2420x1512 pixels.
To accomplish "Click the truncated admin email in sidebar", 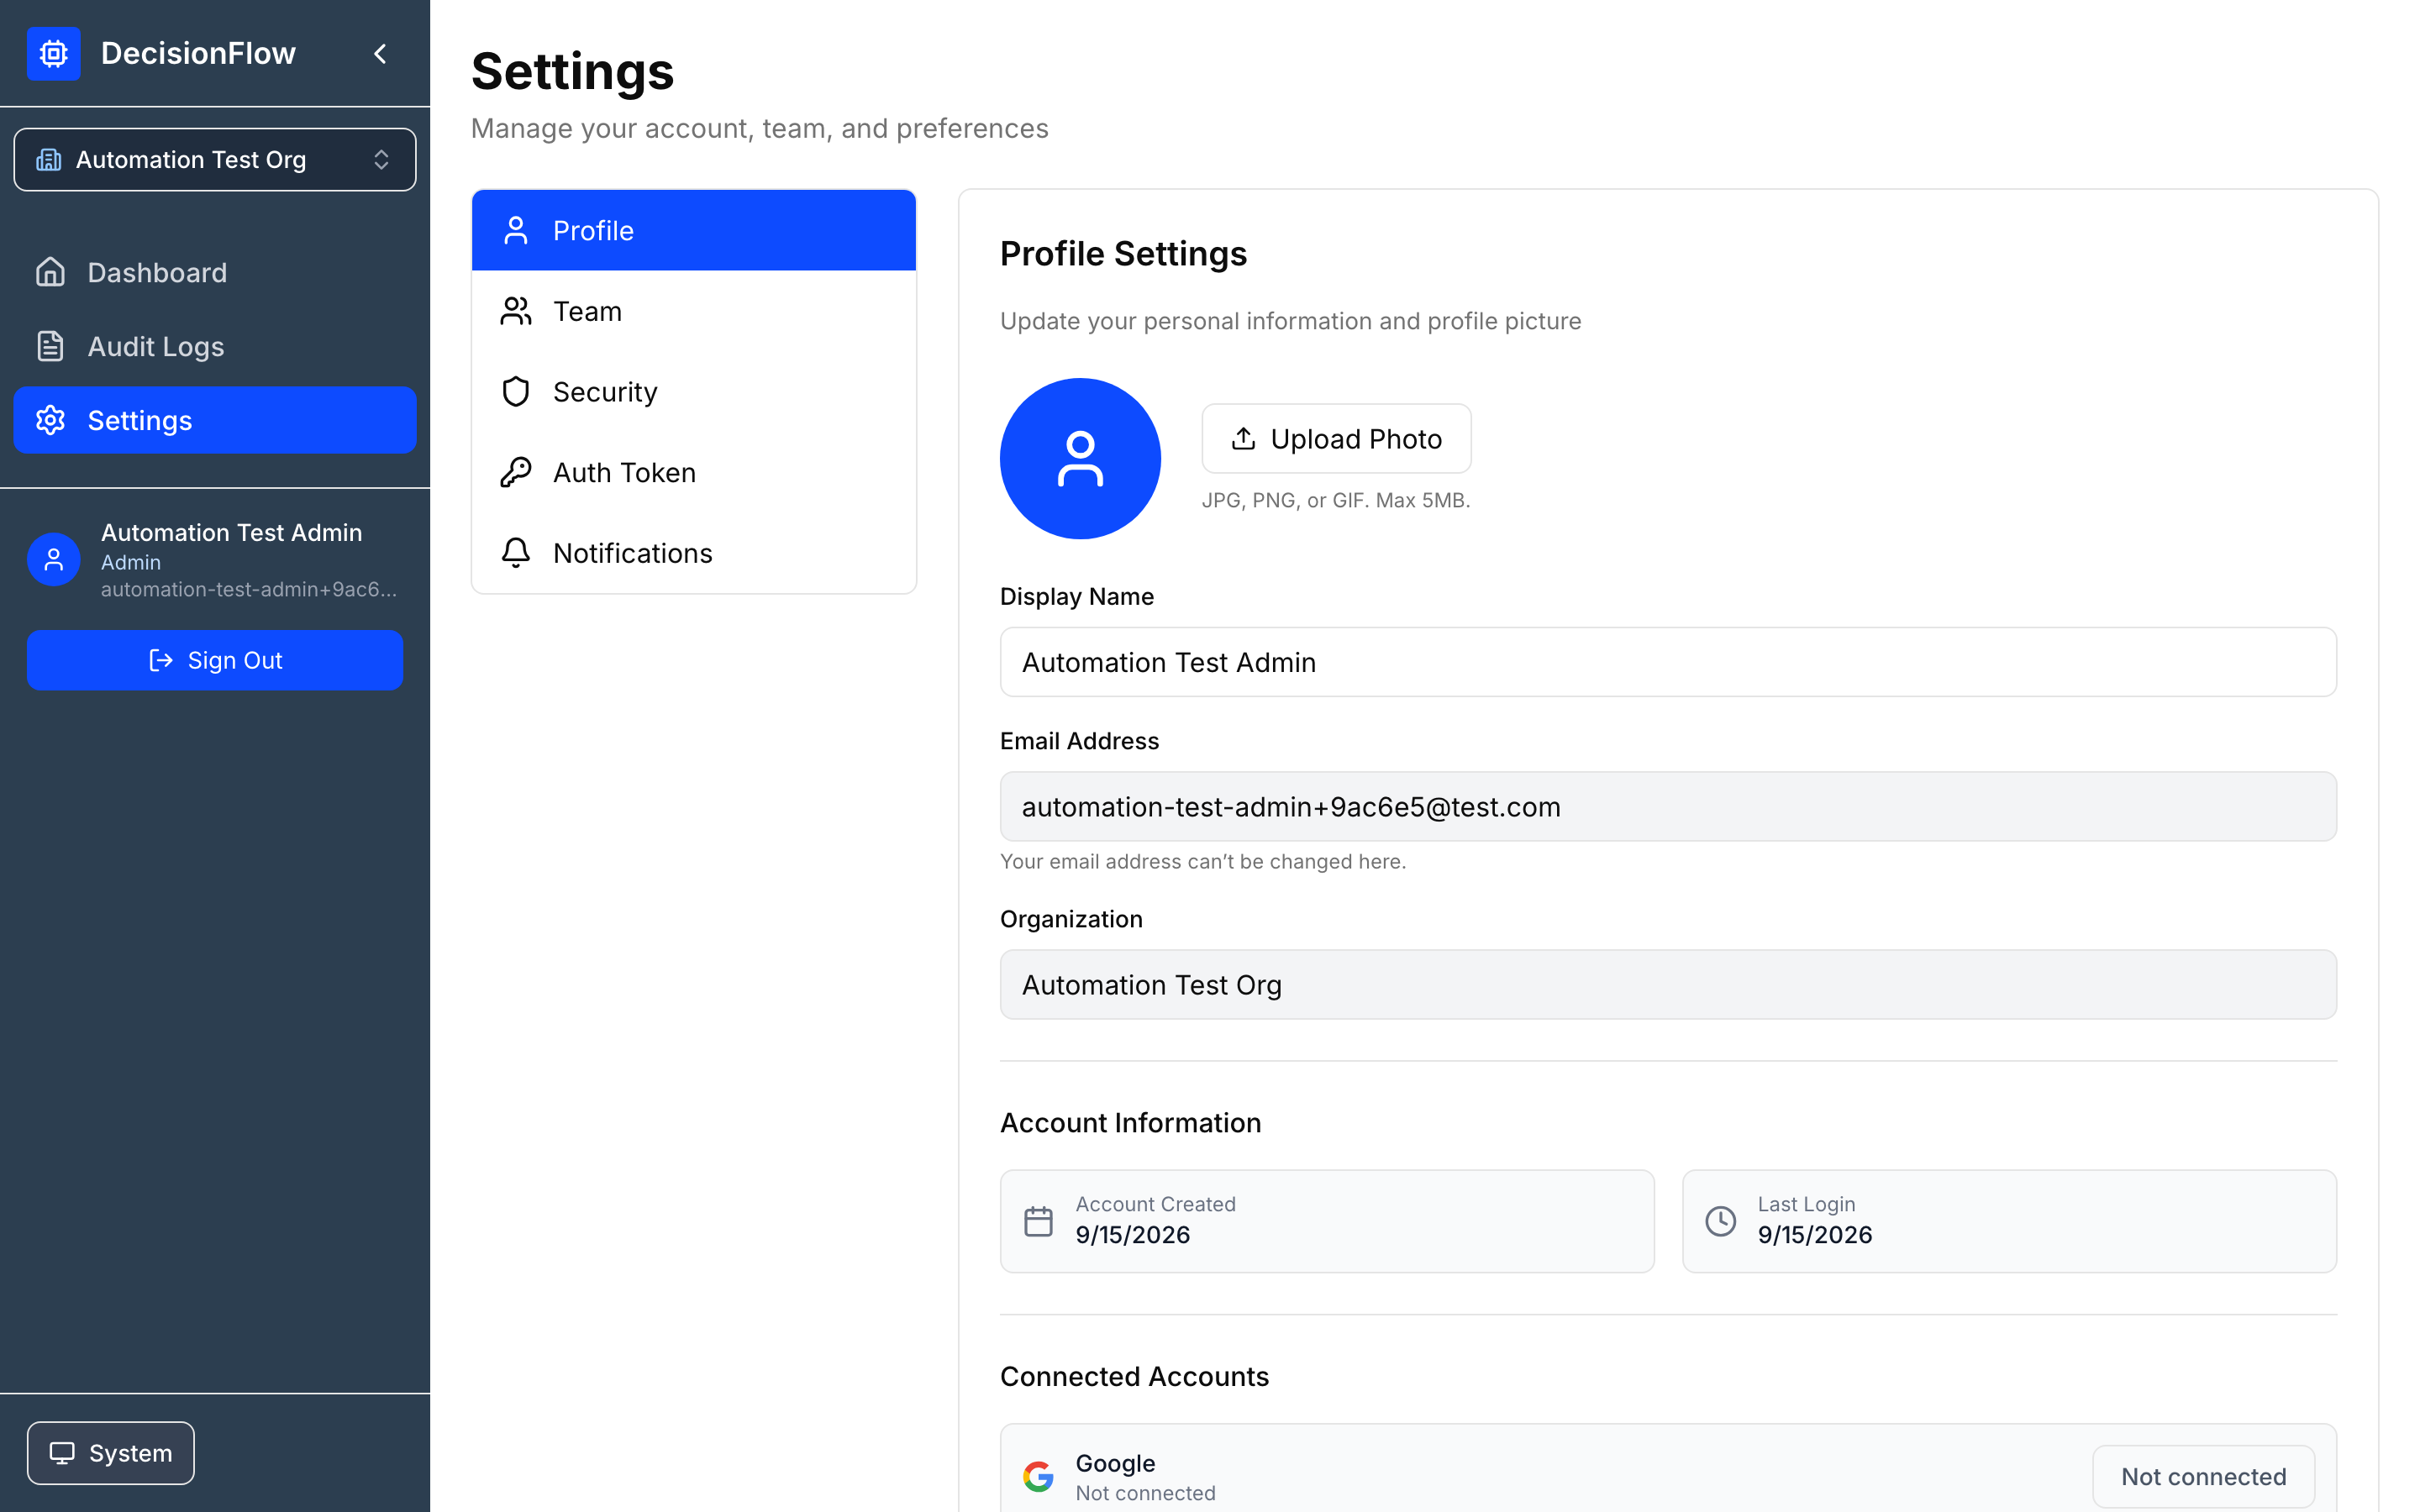I will [x=249, y=589].
